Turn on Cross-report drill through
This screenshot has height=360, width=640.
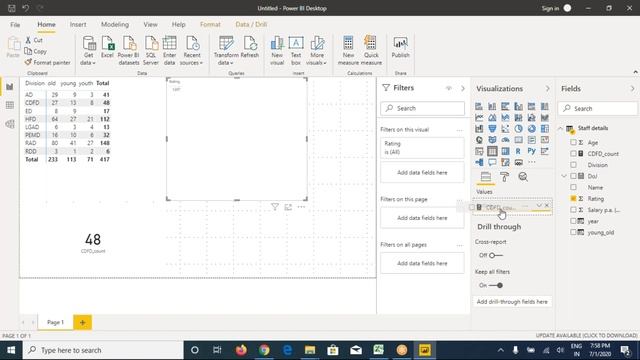(496, 256)
